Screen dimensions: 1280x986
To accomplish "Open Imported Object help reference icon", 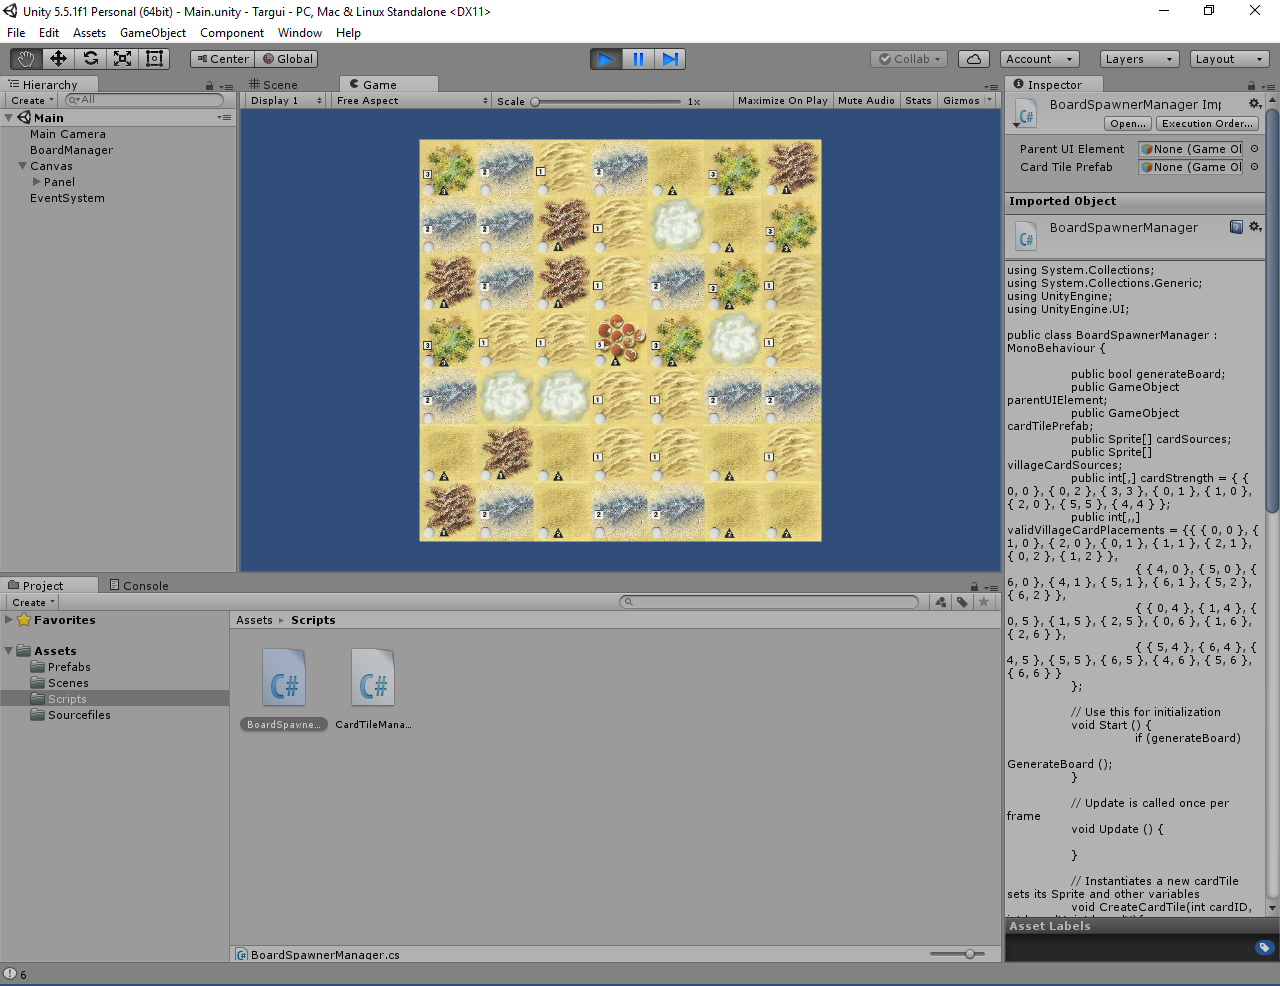I will (1236, 227).
